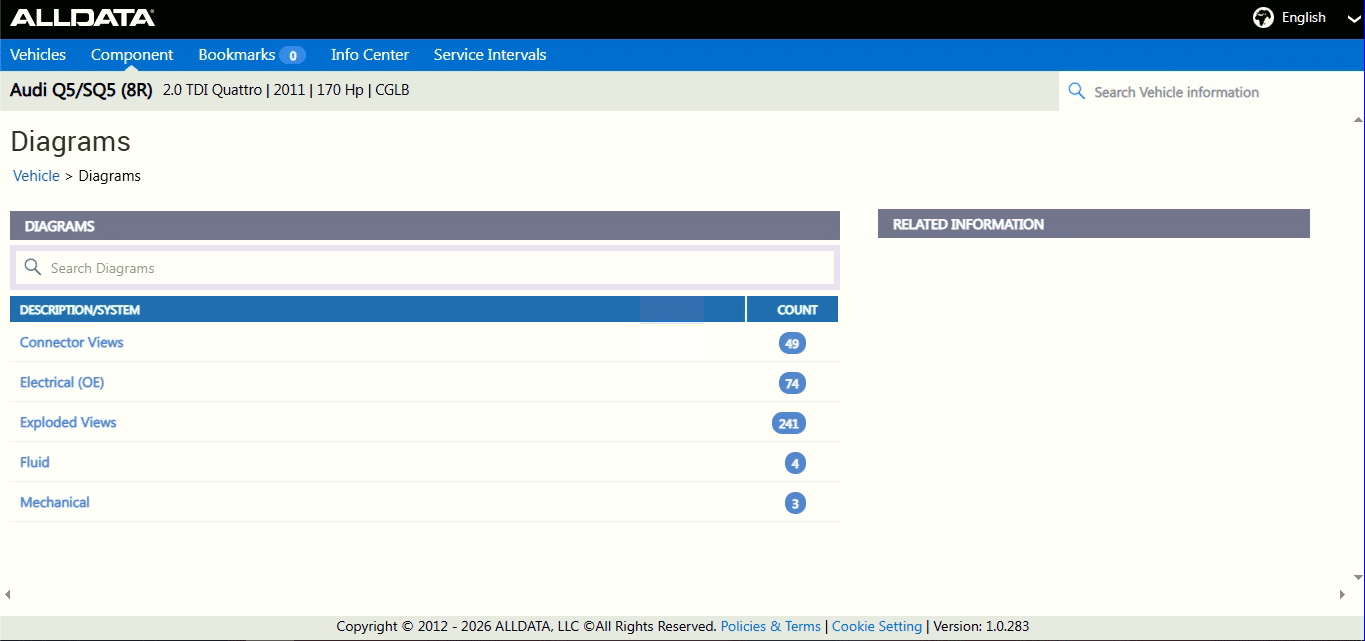1365x641 pixels.
Task: Click the Exploded Views count badge 241
Action: (x=789, y=423)
